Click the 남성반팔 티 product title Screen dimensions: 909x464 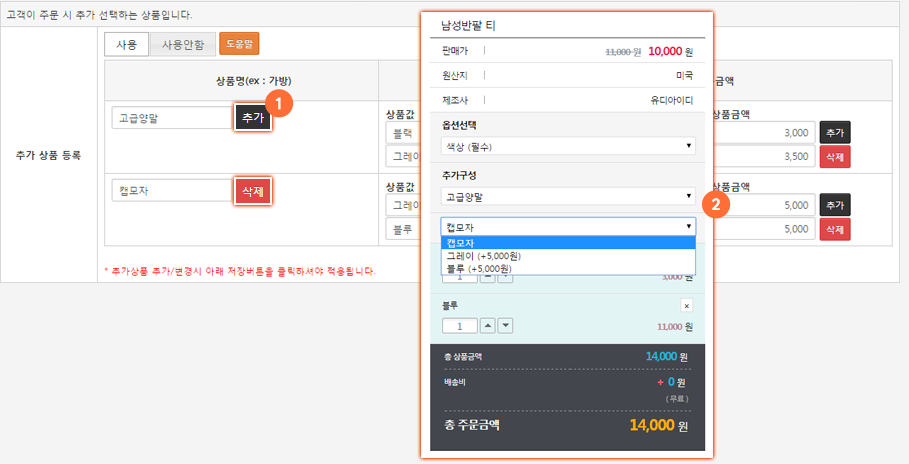(x=468, y=26)
